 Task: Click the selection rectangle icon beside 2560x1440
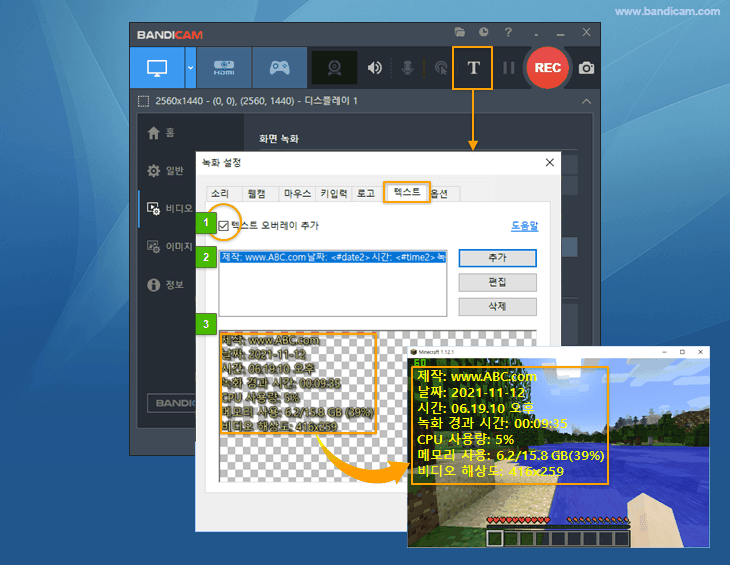(143, 101)
